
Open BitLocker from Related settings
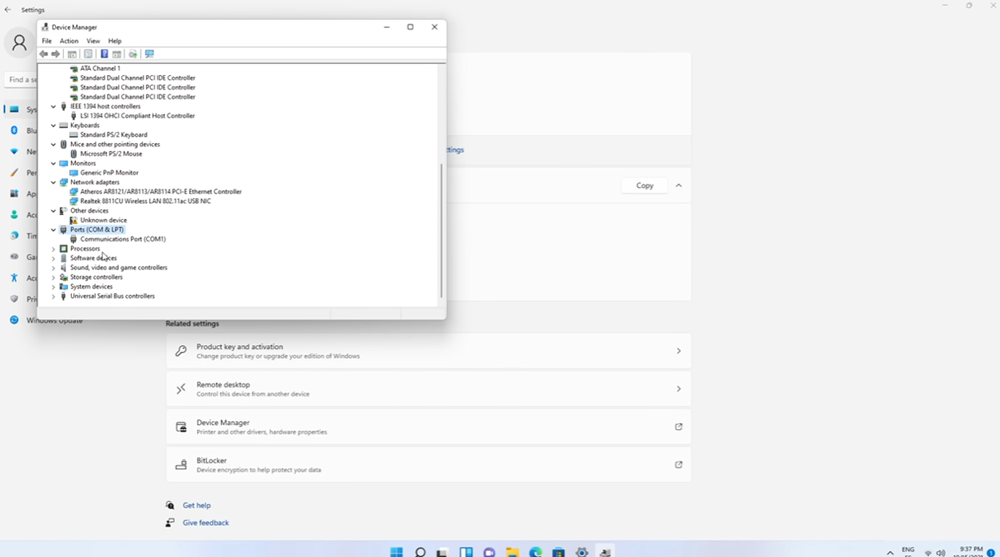coord(429,464)
